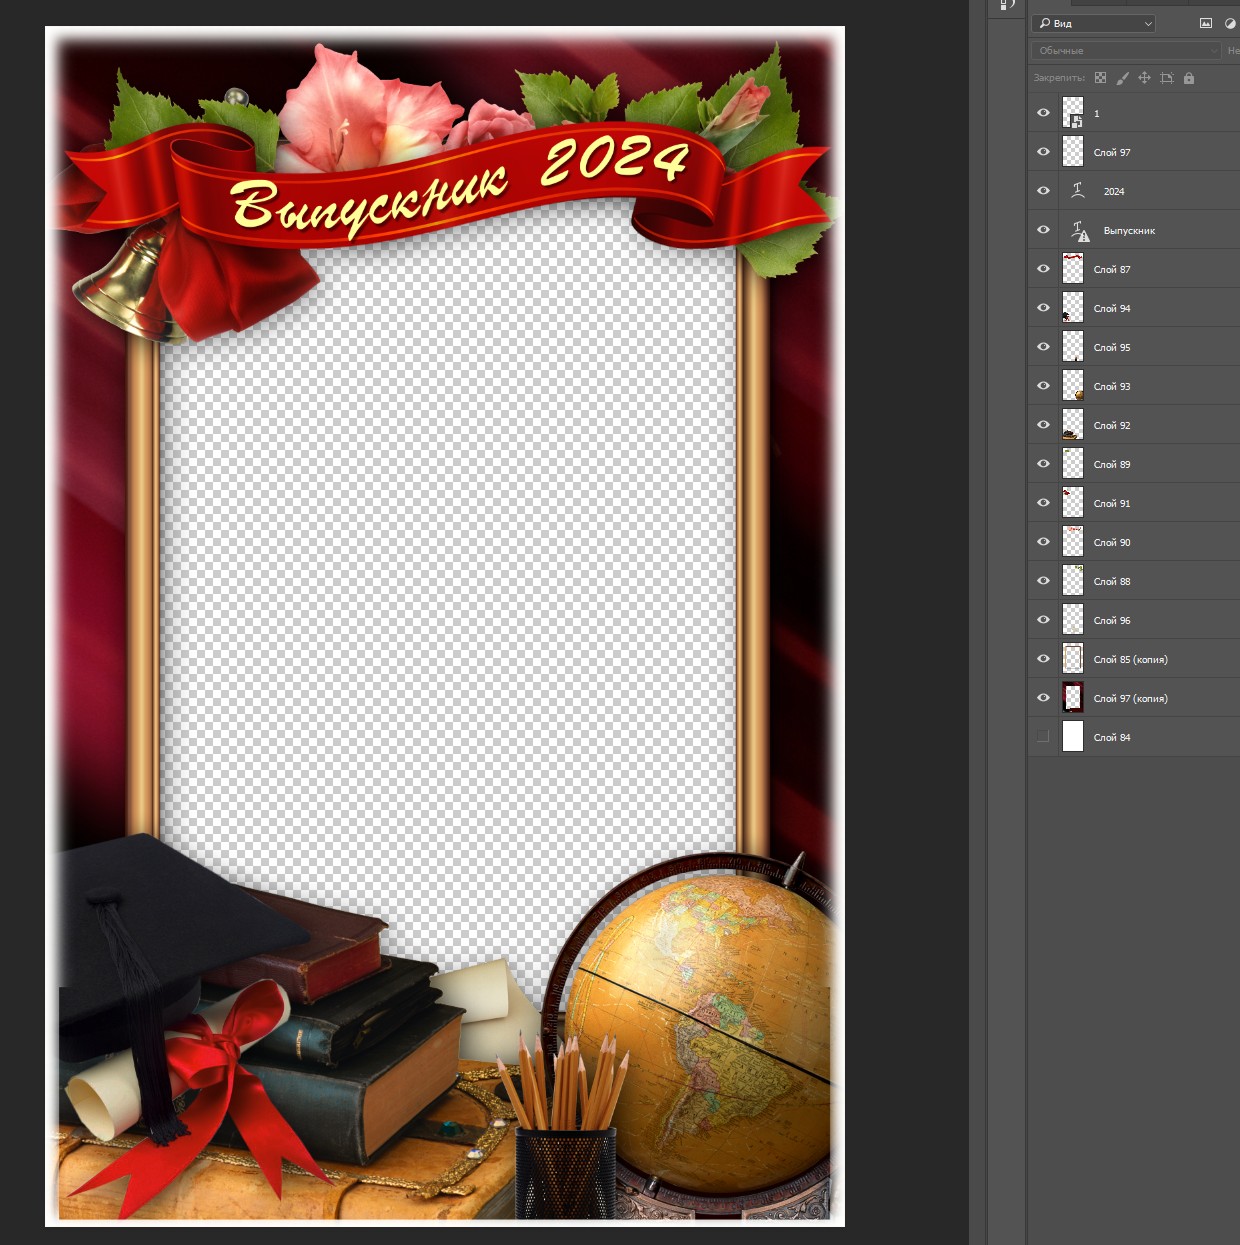Click the adjustment layer filter icon
This screenshot has height=1245, width=1240.
click(1230, 23)
